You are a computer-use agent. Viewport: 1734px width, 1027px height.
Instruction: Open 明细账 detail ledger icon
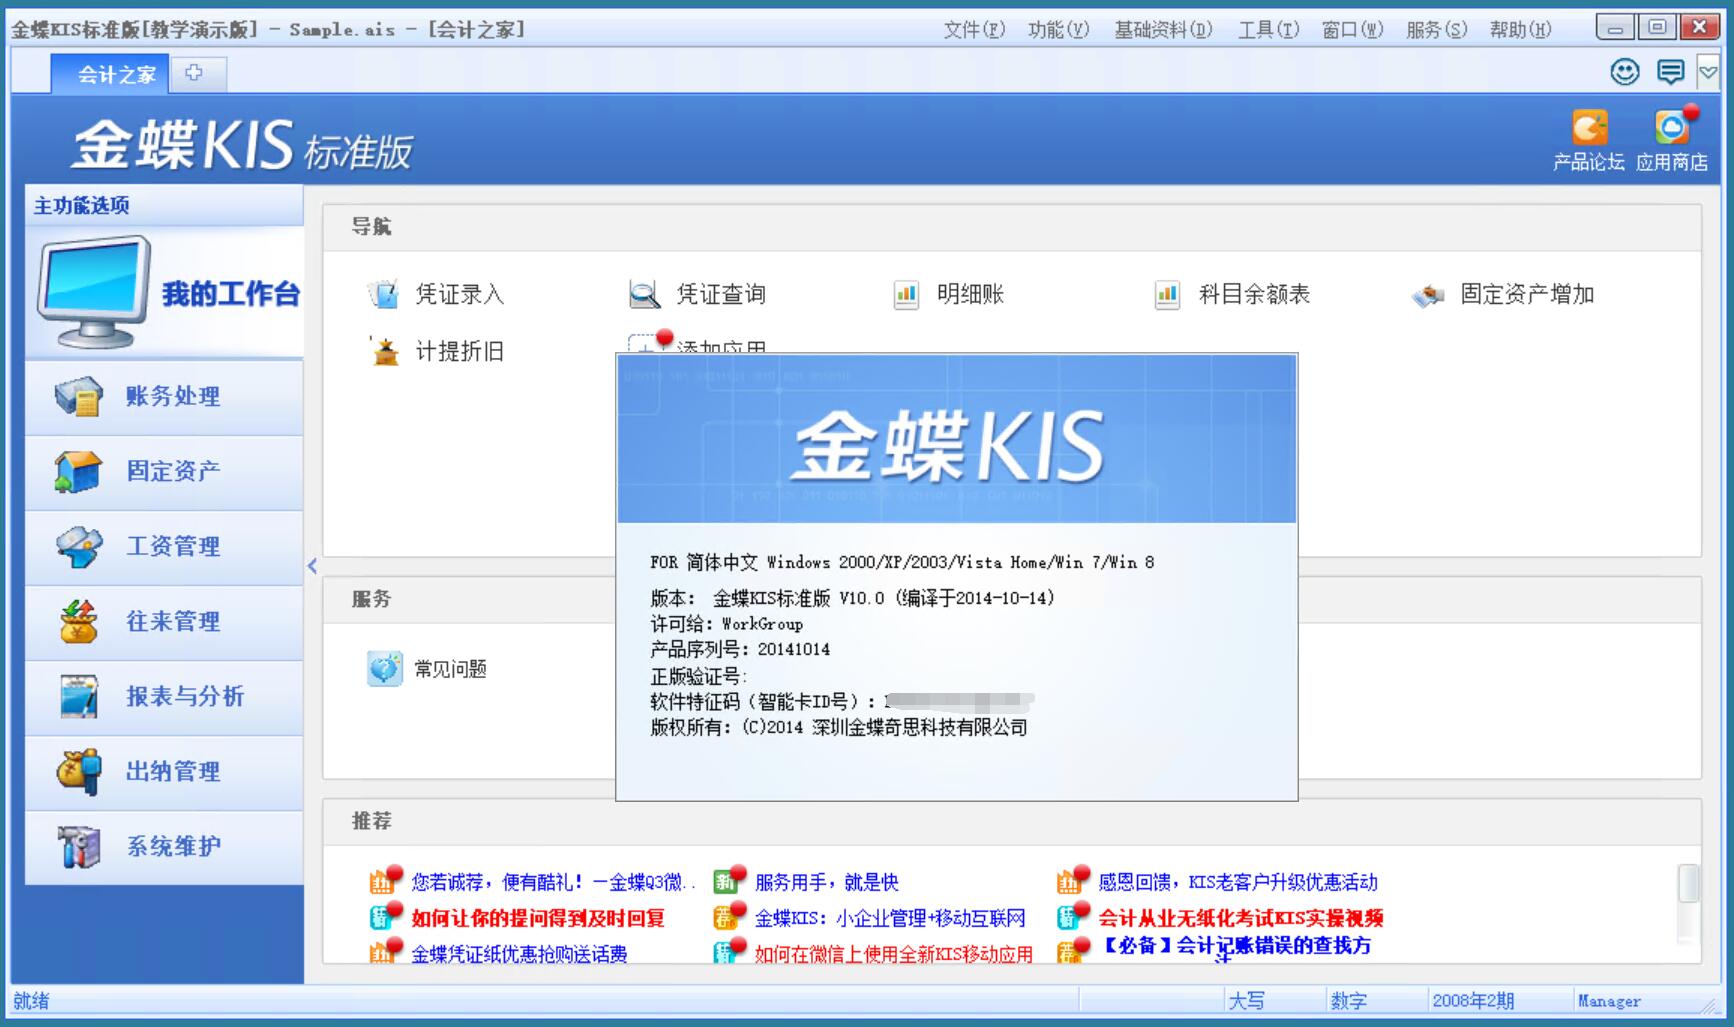[x=906, y=294]
